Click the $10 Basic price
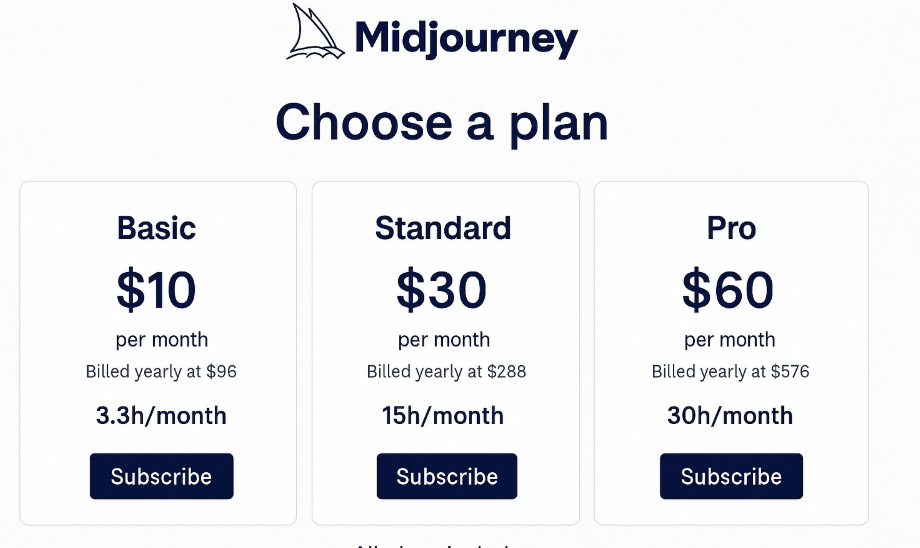Screen dimensions: 920x548 coord(156,289)
